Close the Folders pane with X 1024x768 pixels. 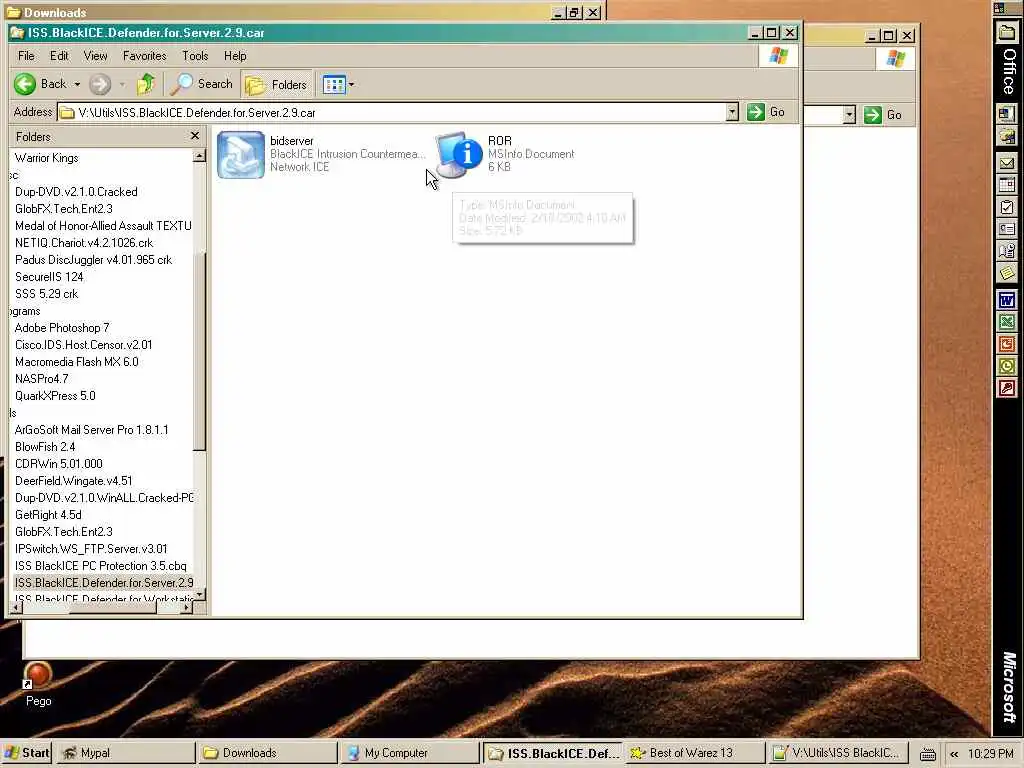[195, 135]
